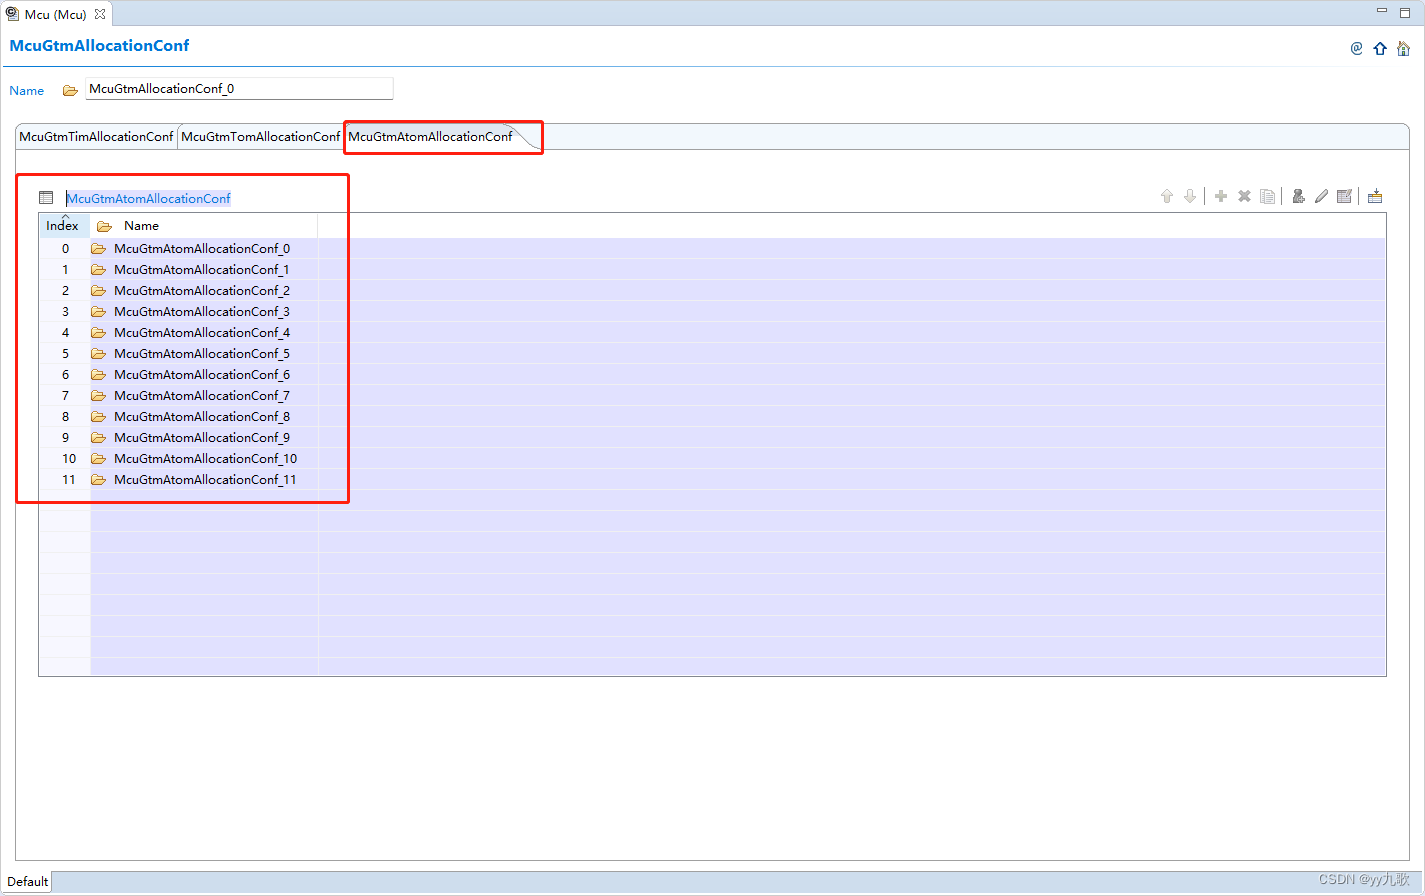The width and height of the screenshot is (1425, 896).
Task: Click the McuGtmAllocationConf_0 name field
Action: (x=239, y=88)
